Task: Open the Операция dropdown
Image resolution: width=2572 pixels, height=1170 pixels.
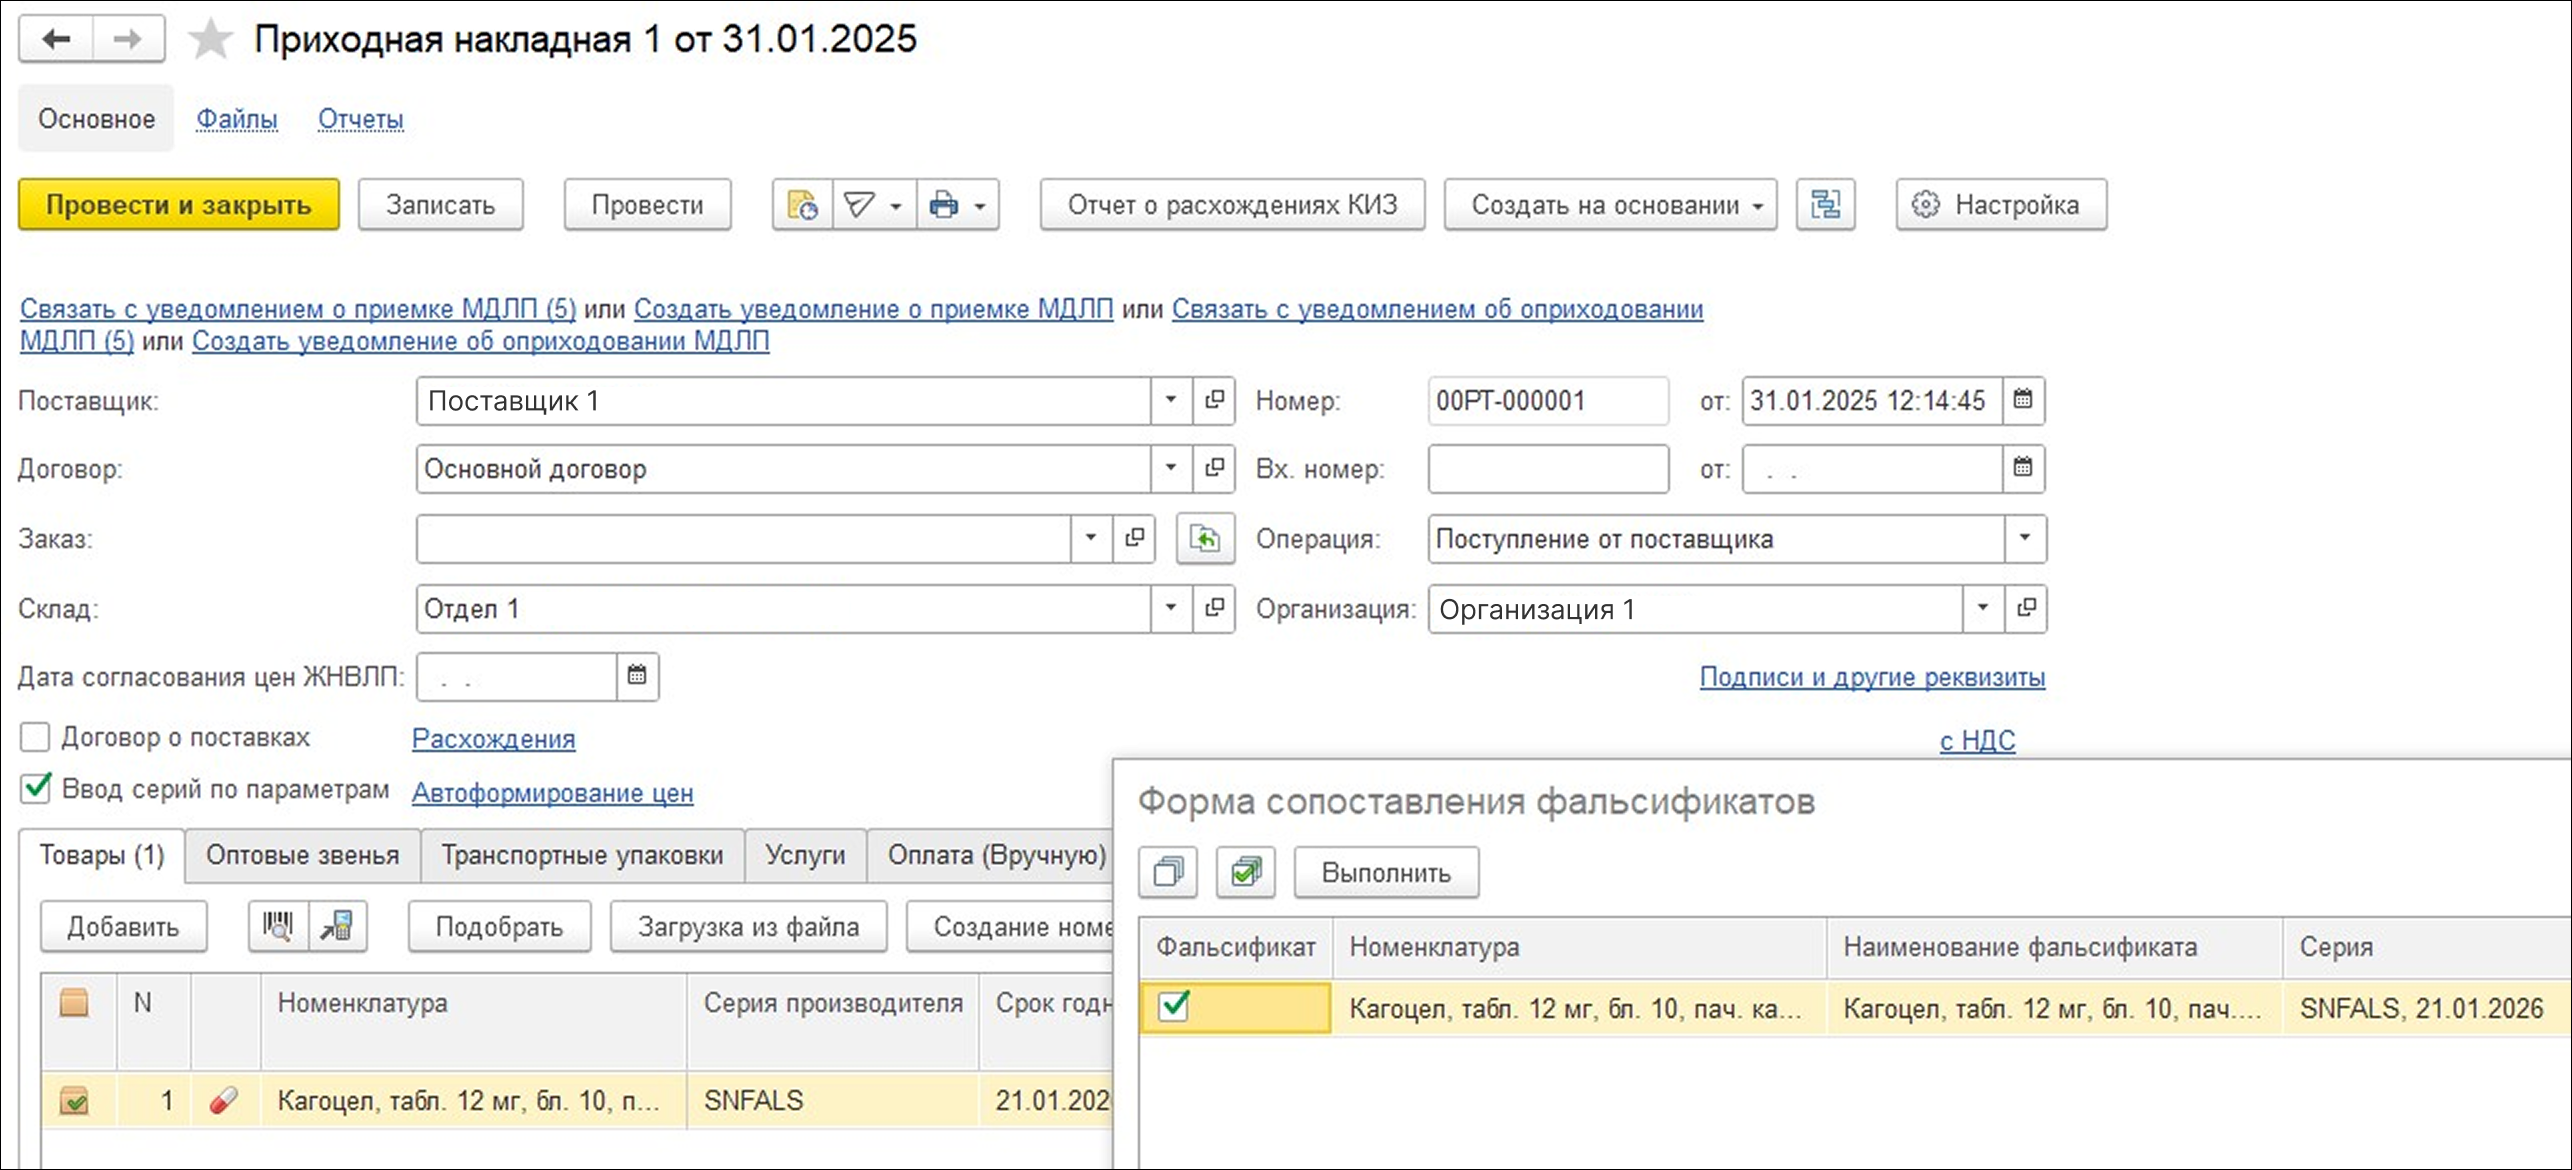Action: (2024, 538)
